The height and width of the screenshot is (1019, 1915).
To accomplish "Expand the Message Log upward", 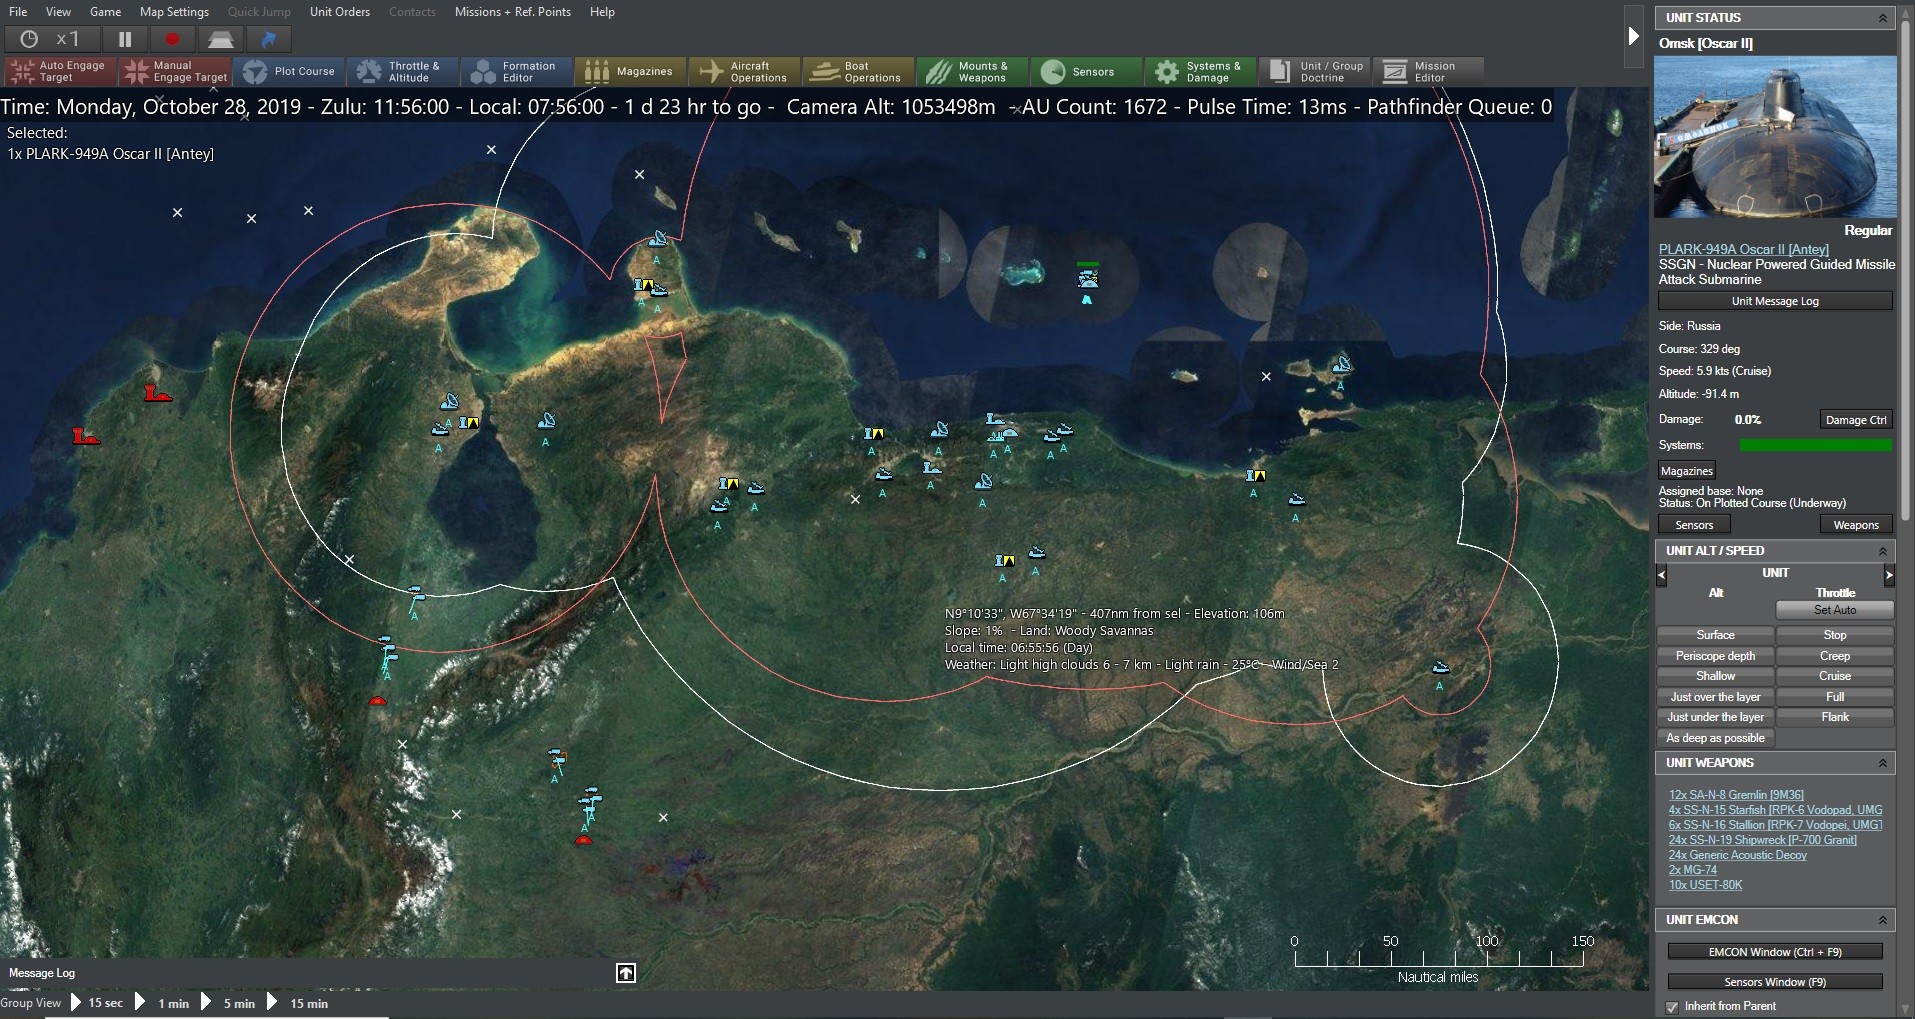I will 625,972.
